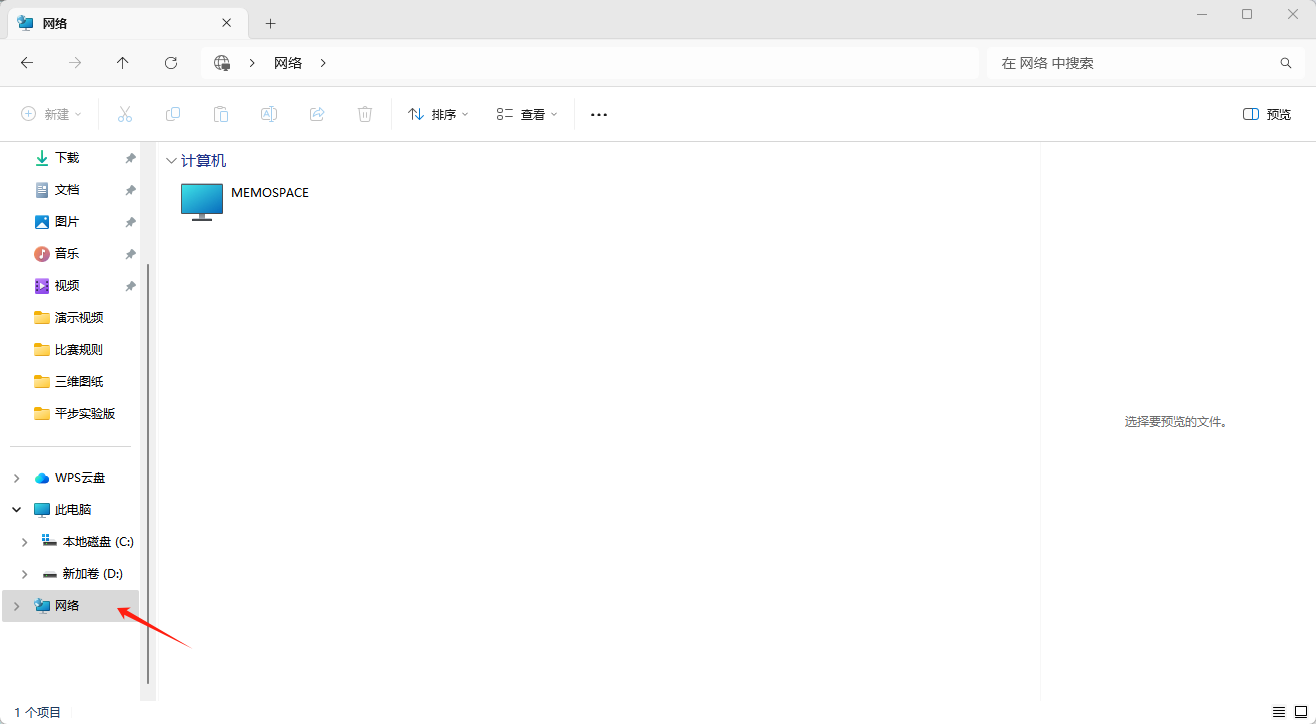Click the 在 网络 中搜索 search box
1316x724 pixels.
point(1135,63)
